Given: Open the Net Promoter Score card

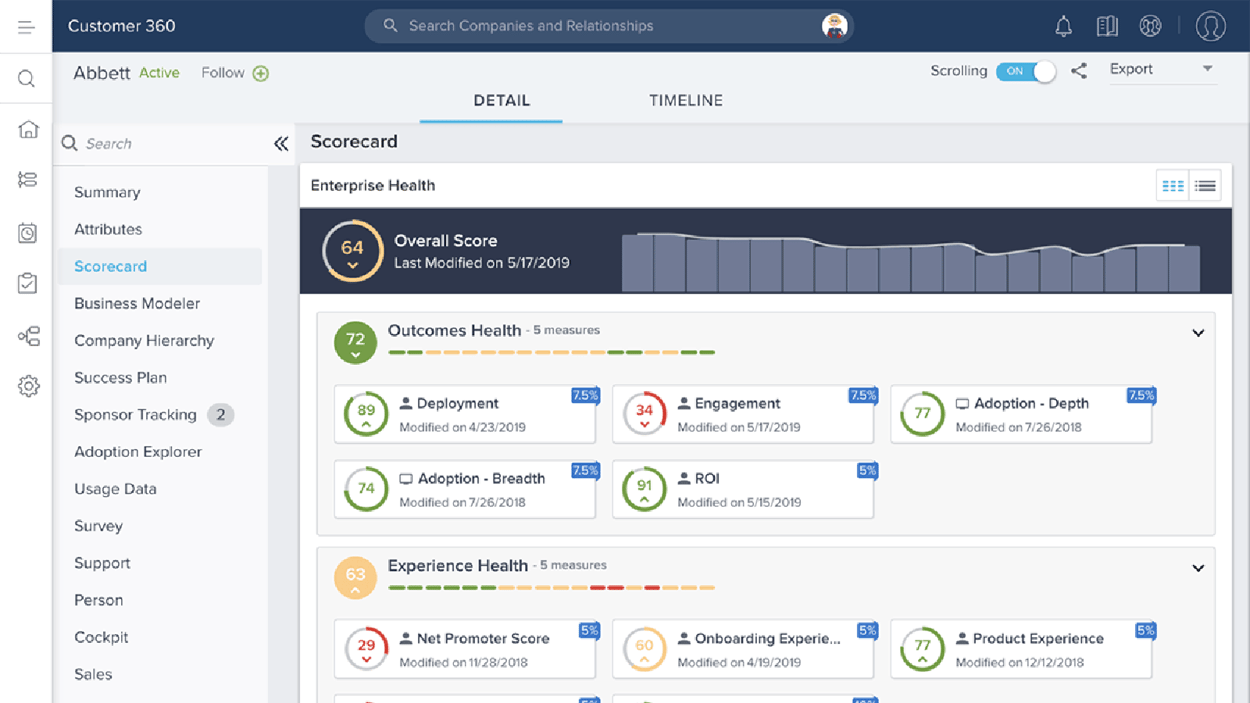Looking at the screenshot, I should pos(464,649).
